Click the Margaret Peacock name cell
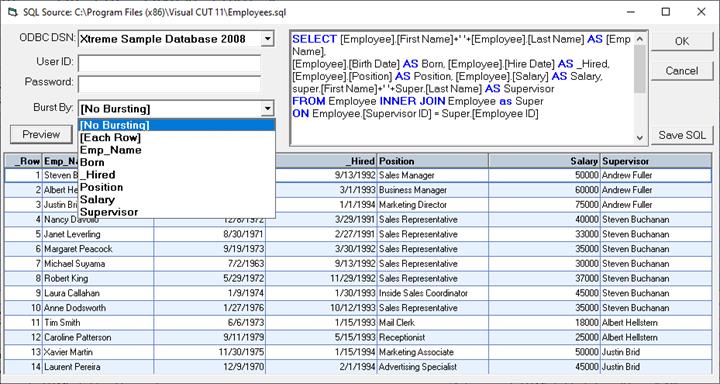The width and height of the screenshot is (720, 384). [98, 249]
